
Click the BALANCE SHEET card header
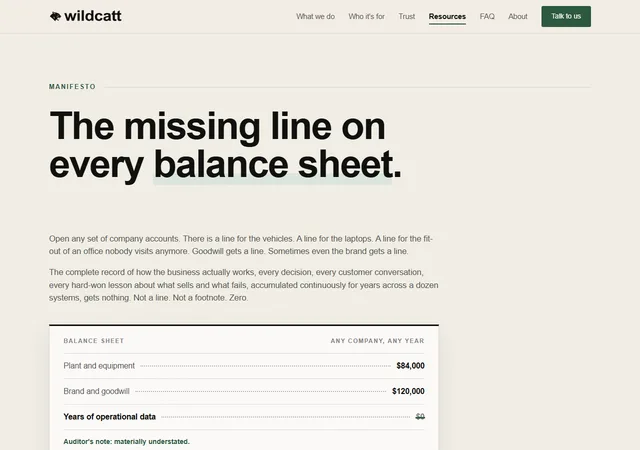click(93, 341)
